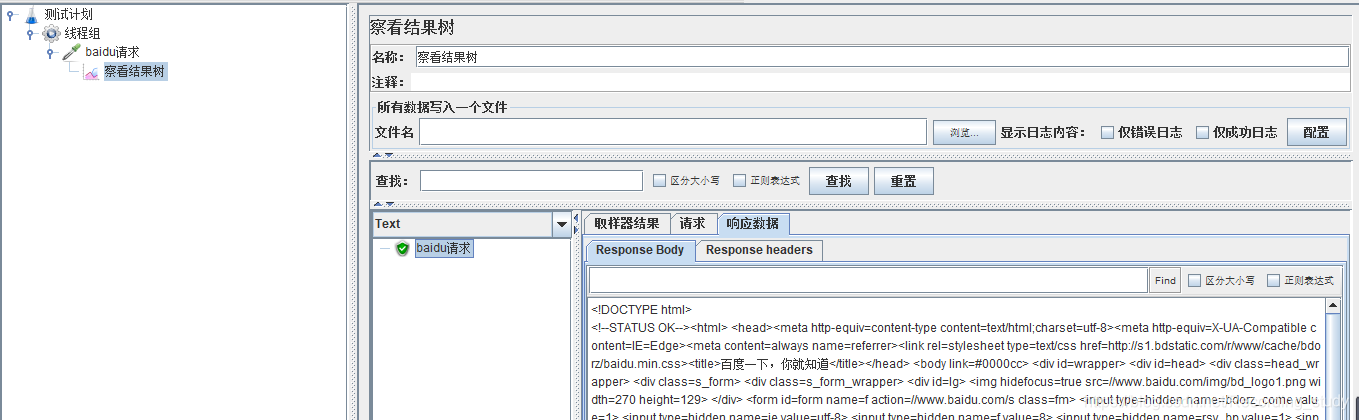
Task: Enable the 仅错误日志 checkbox
Action: [1107, 132]
